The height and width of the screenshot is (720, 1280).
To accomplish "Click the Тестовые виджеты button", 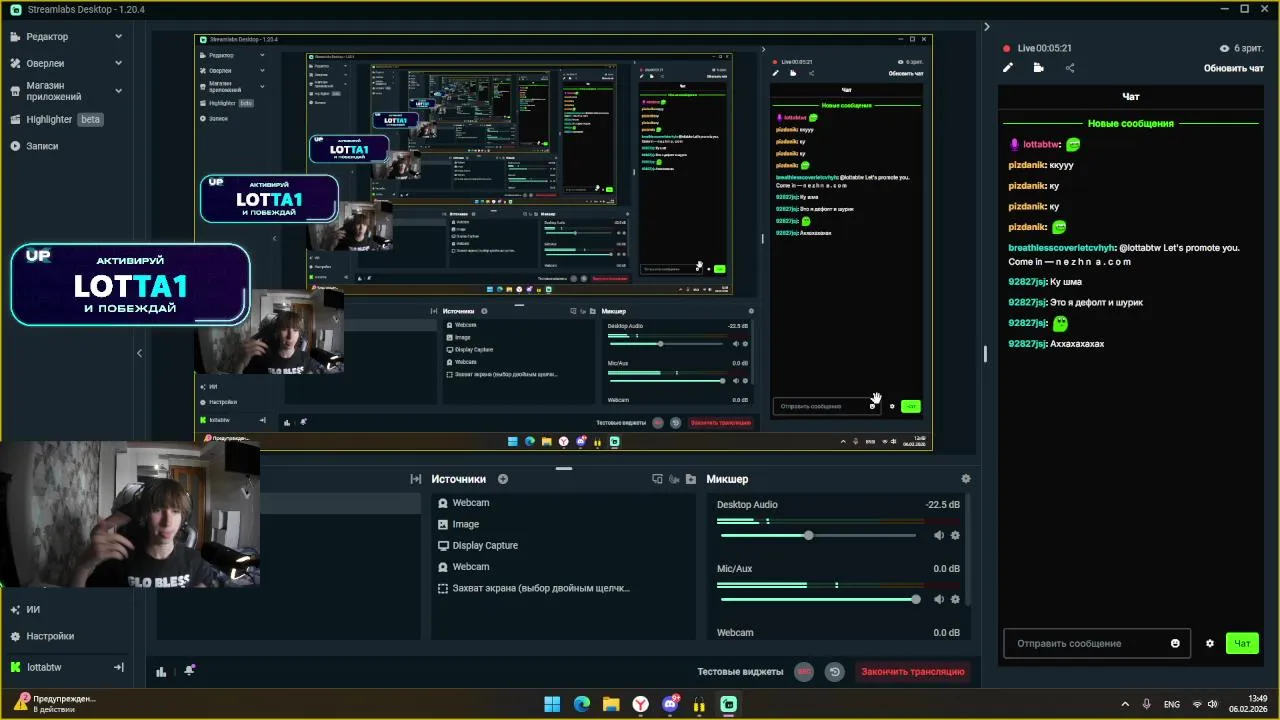I will (x=740, y=672).
